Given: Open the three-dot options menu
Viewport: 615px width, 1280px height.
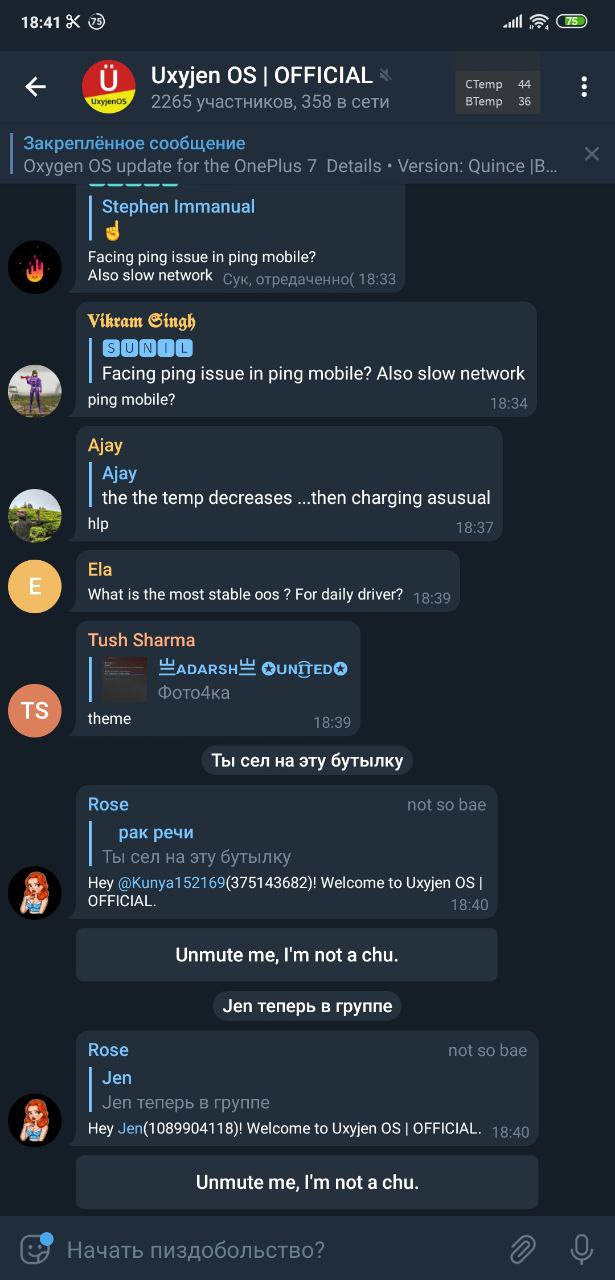Looking at the screenshot, I should pyautogui.click(x=584, y=87).
